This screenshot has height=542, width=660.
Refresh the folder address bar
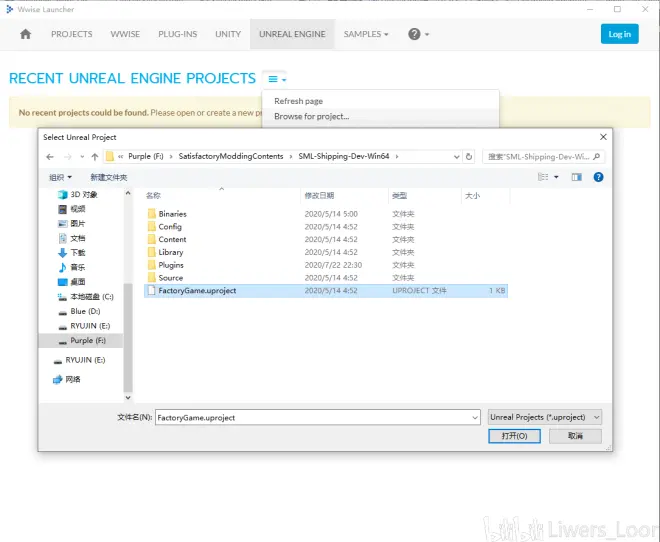pos(468,157)
